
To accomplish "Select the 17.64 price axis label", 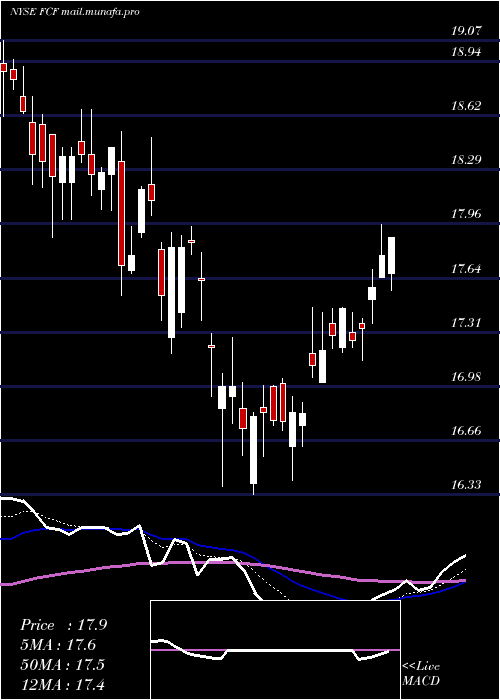I will tap(466, 269).
